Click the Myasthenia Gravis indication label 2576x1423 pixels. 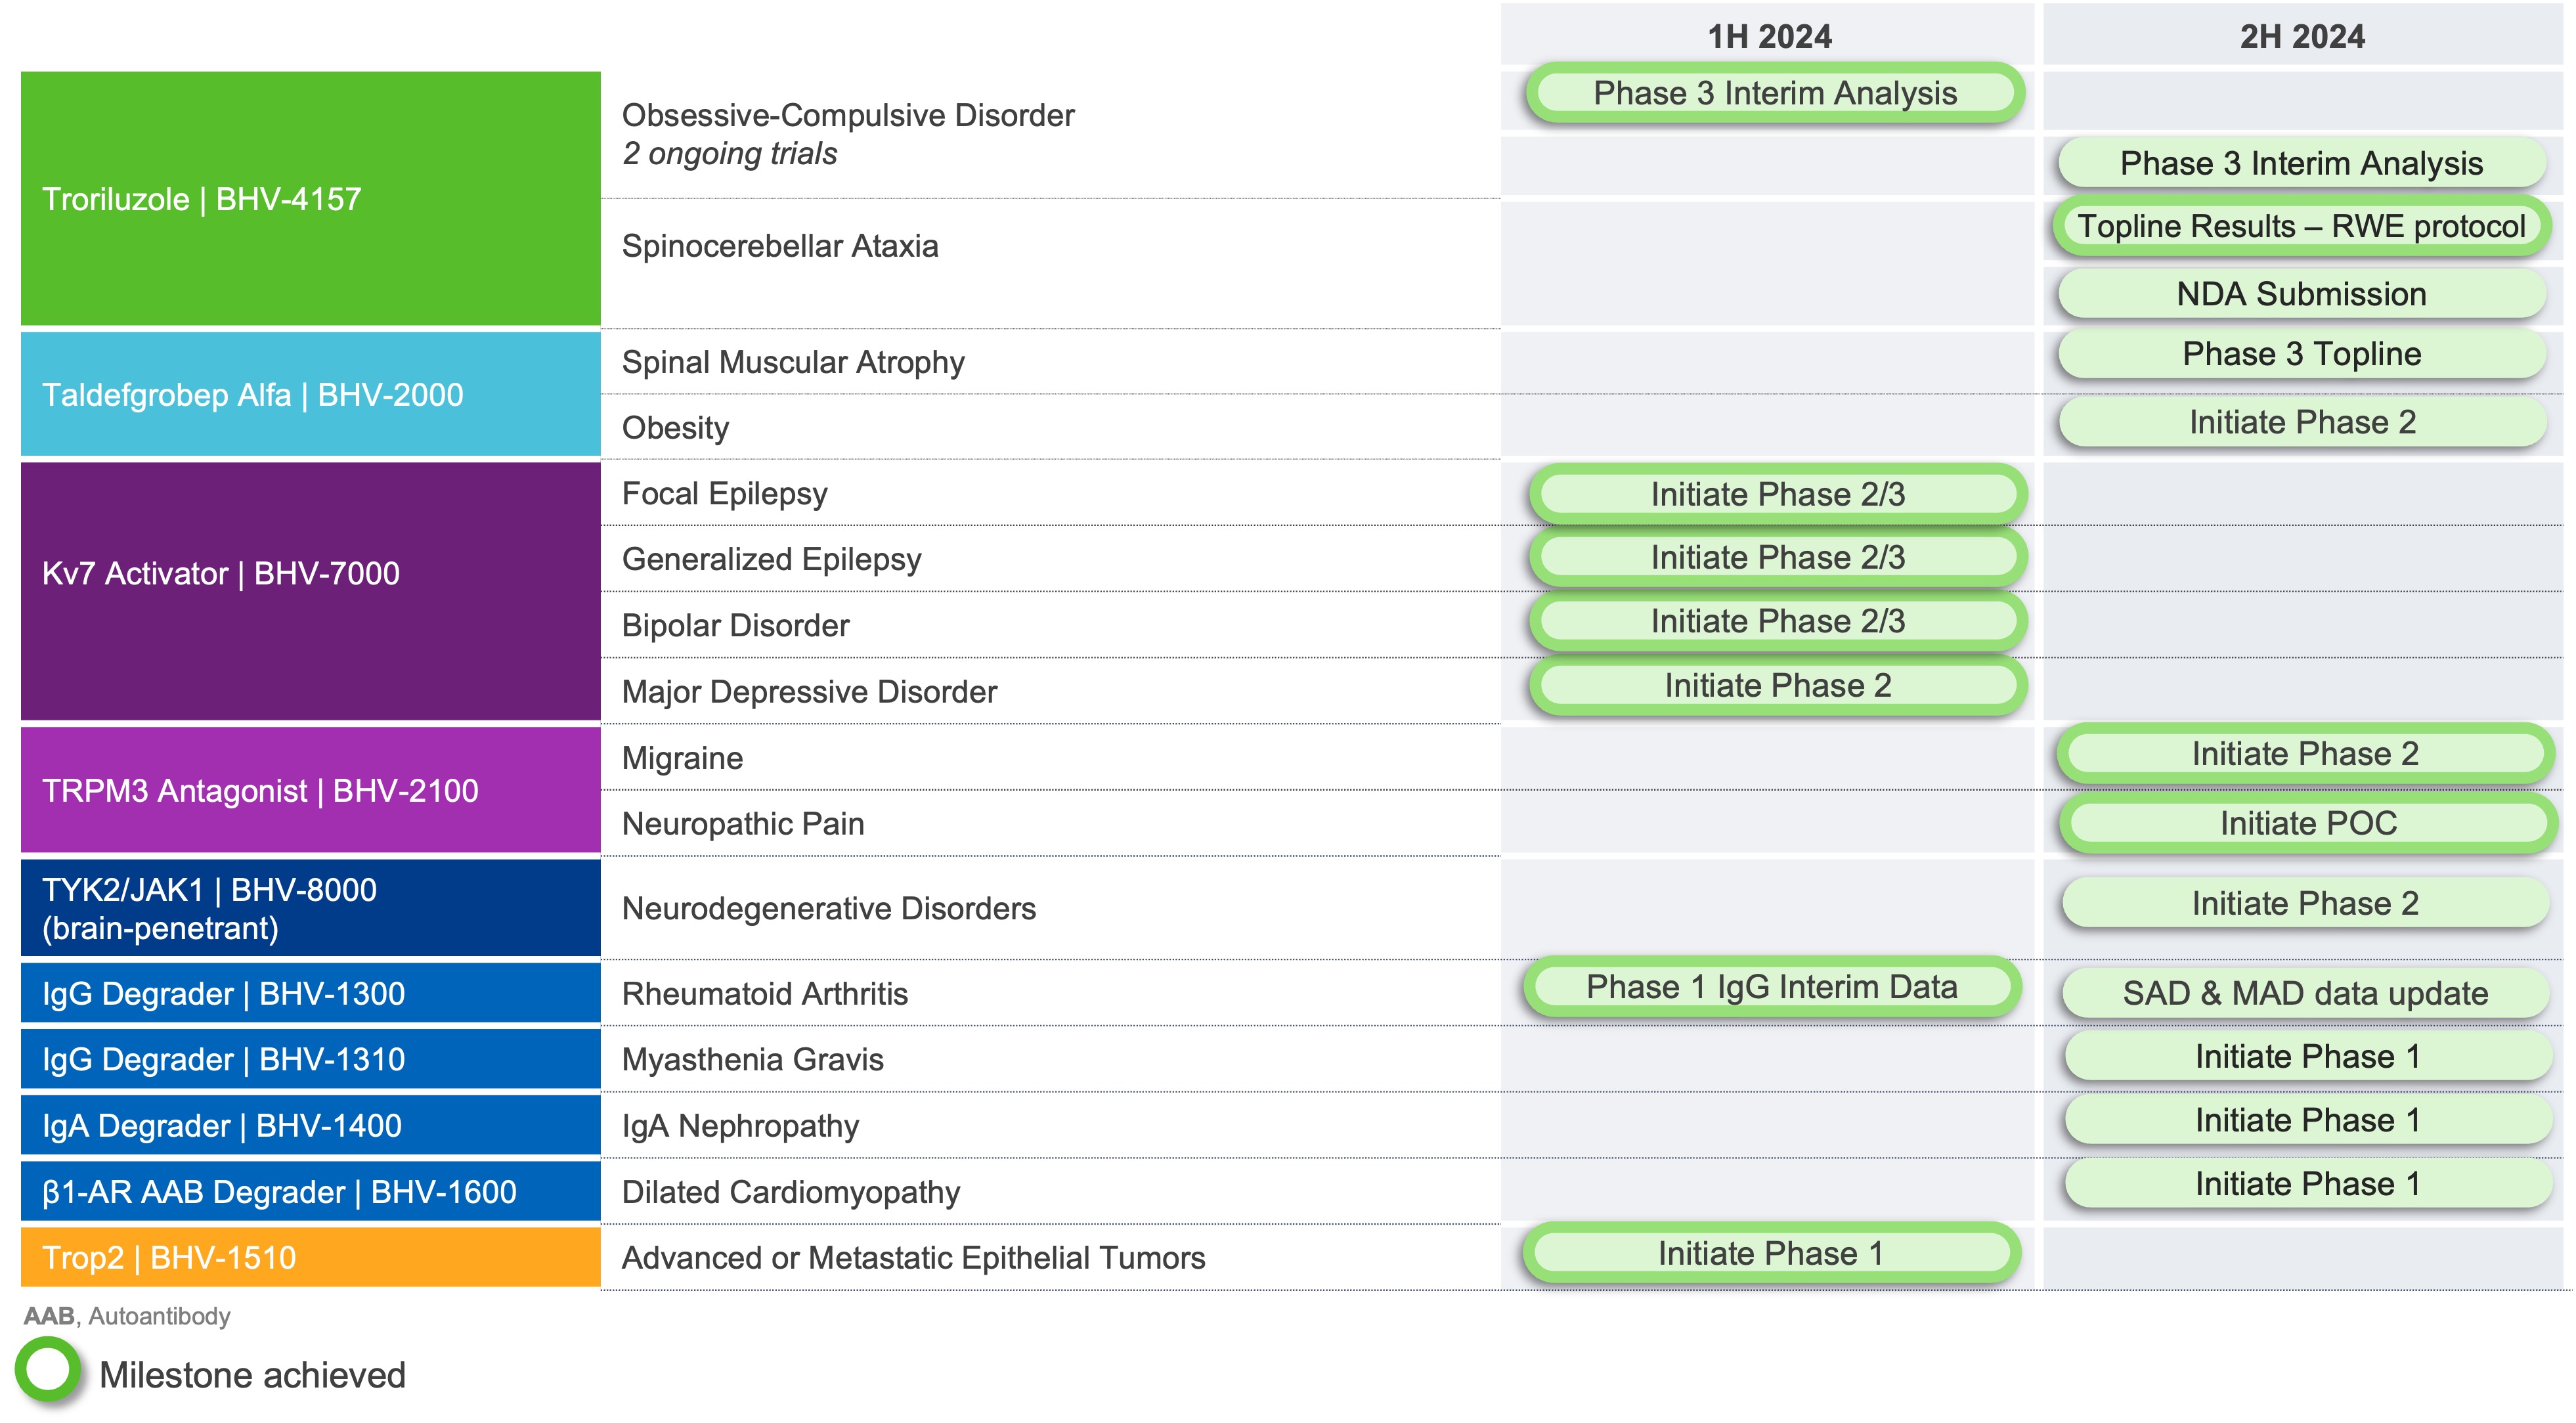click(752, 1059)
